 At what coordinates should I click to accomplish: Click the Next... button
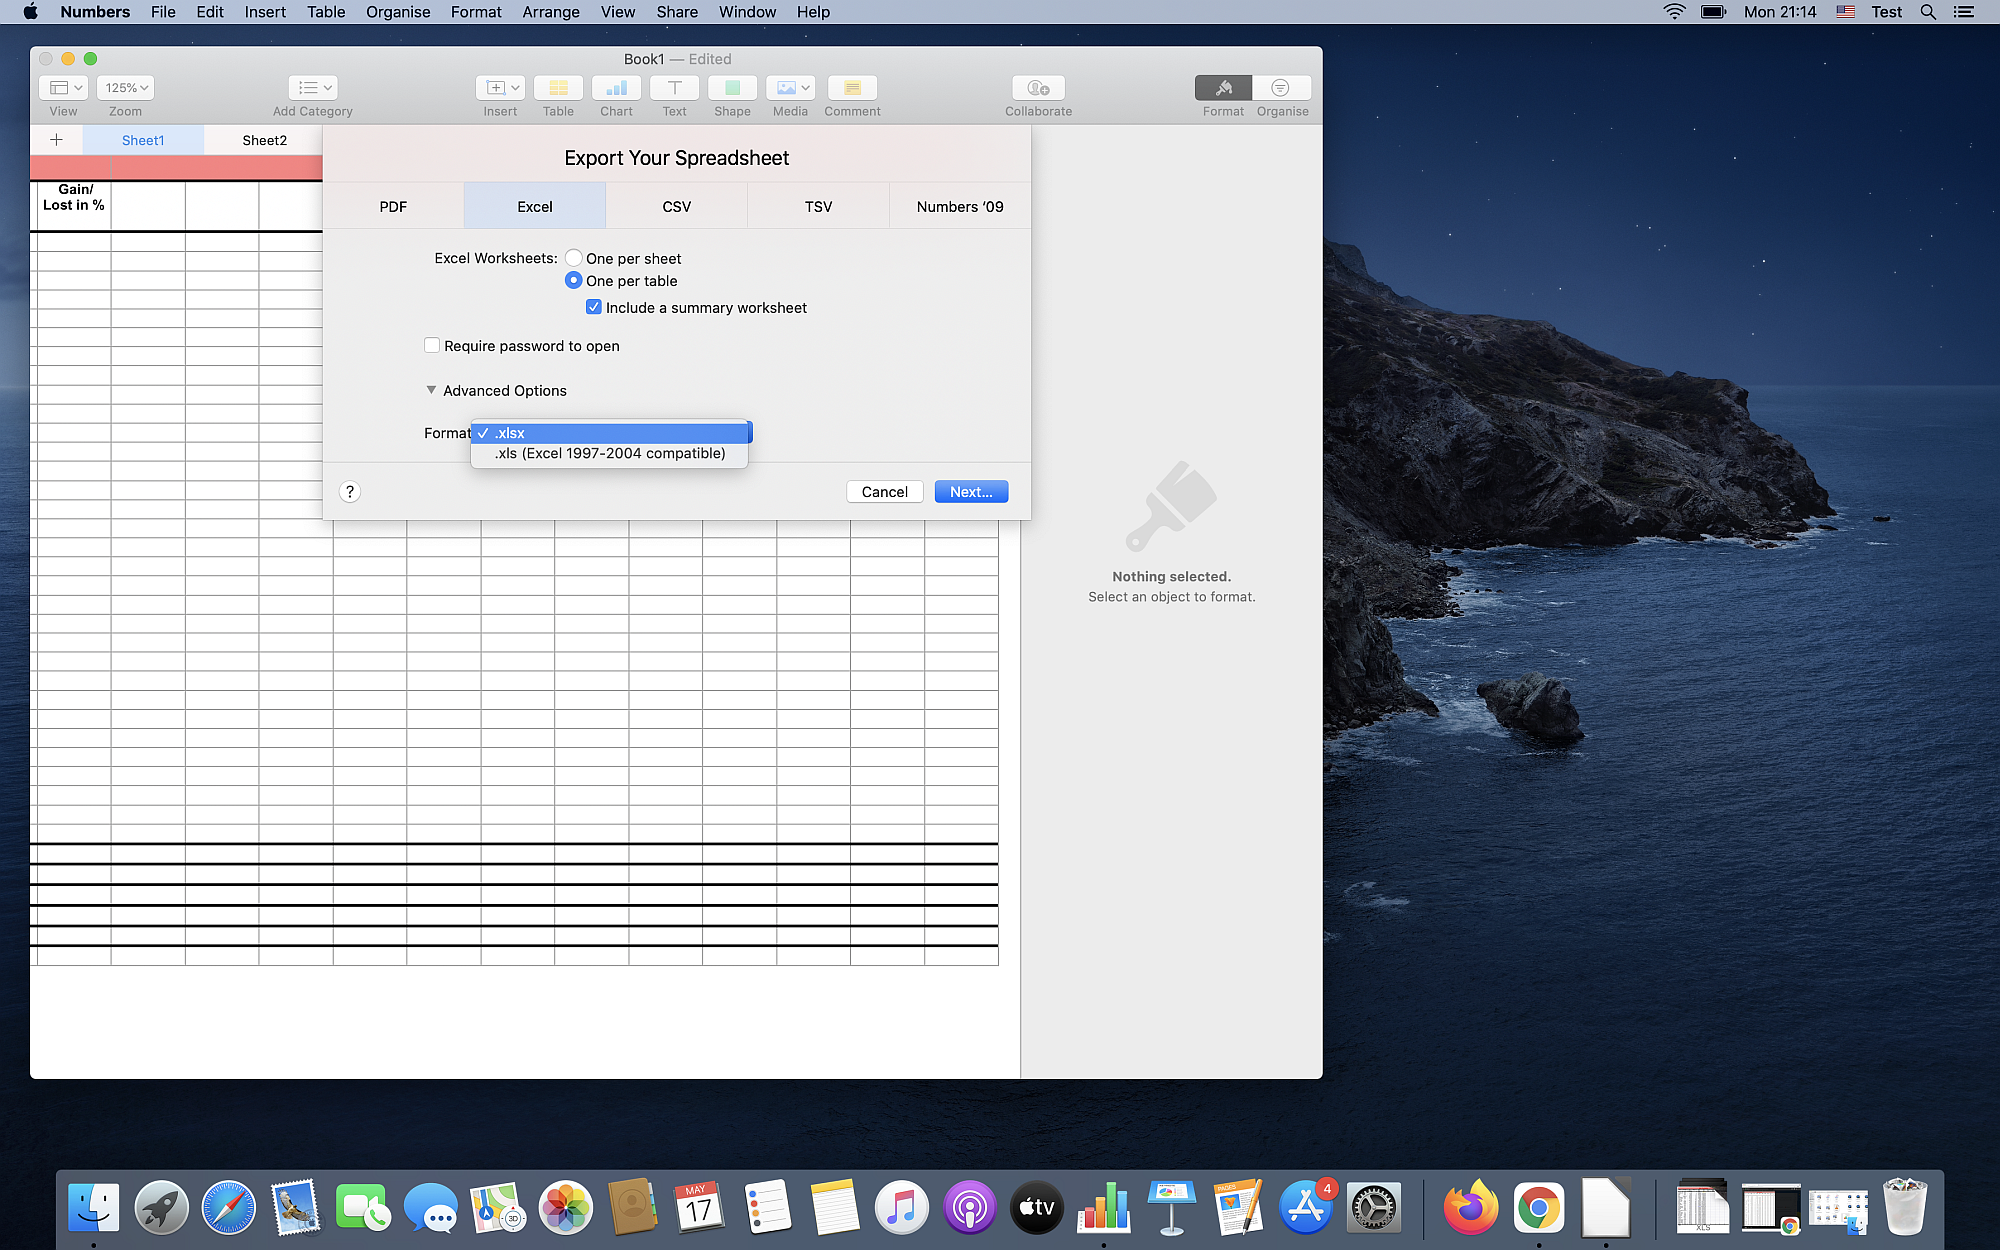pyautogui.click(x=970, y=492)
